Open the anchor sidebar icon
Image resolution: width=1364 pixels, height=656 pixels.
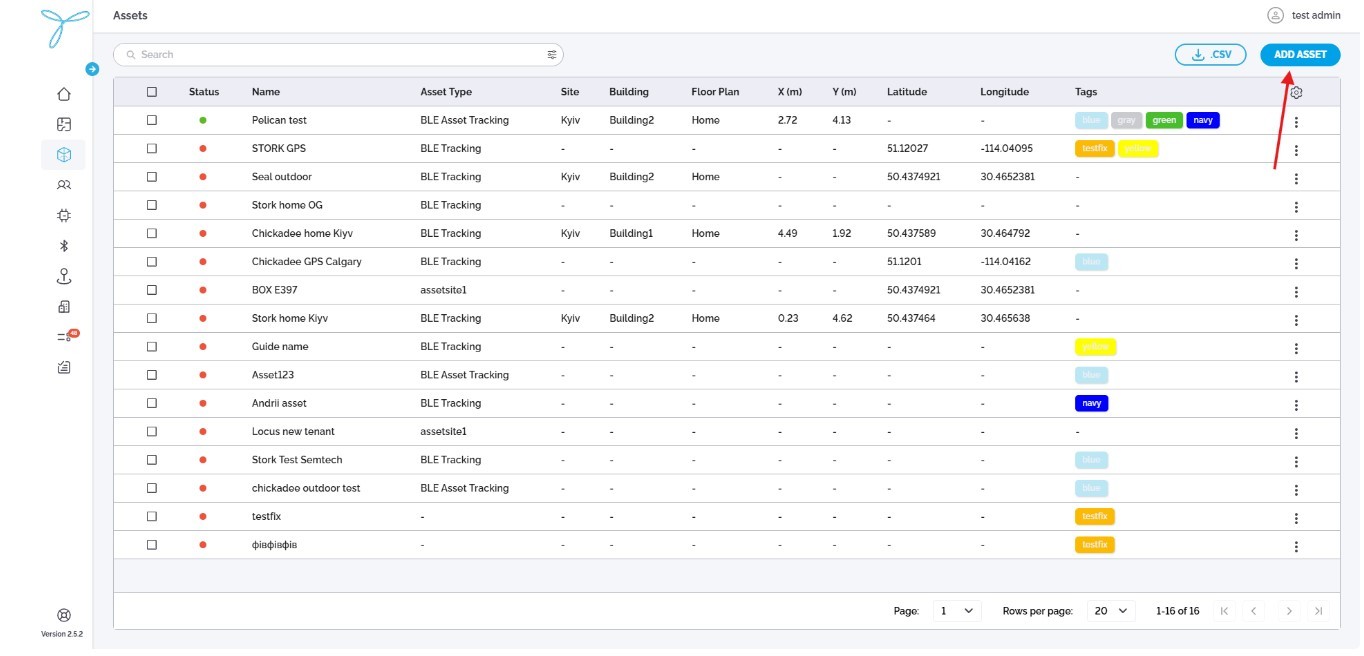tap(64, 276)
